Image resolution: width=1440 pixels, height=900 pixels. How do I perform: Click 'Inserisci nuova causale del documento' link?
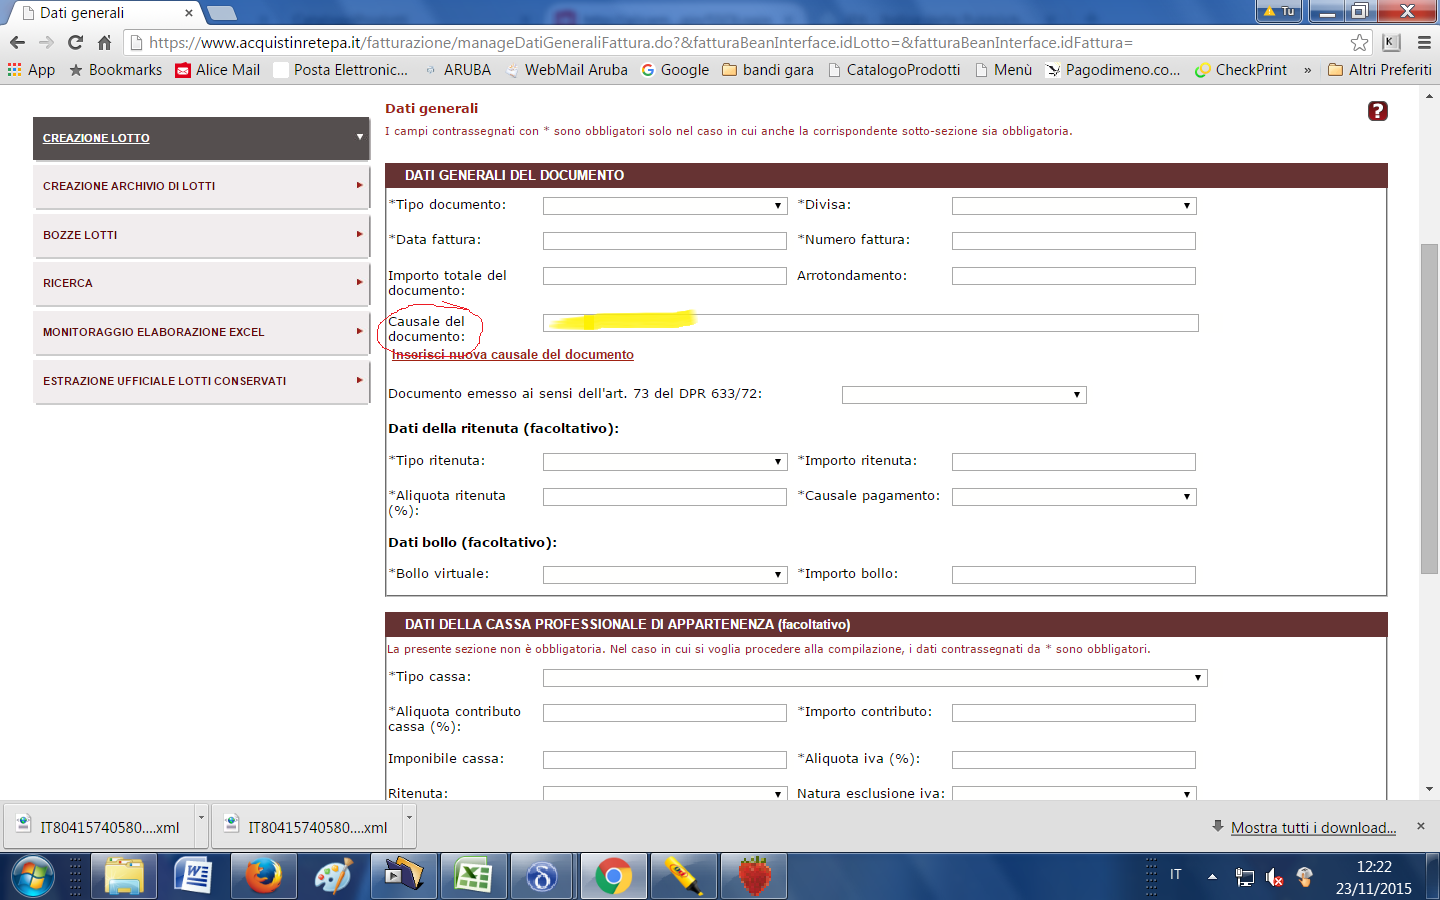coord(513,355)
